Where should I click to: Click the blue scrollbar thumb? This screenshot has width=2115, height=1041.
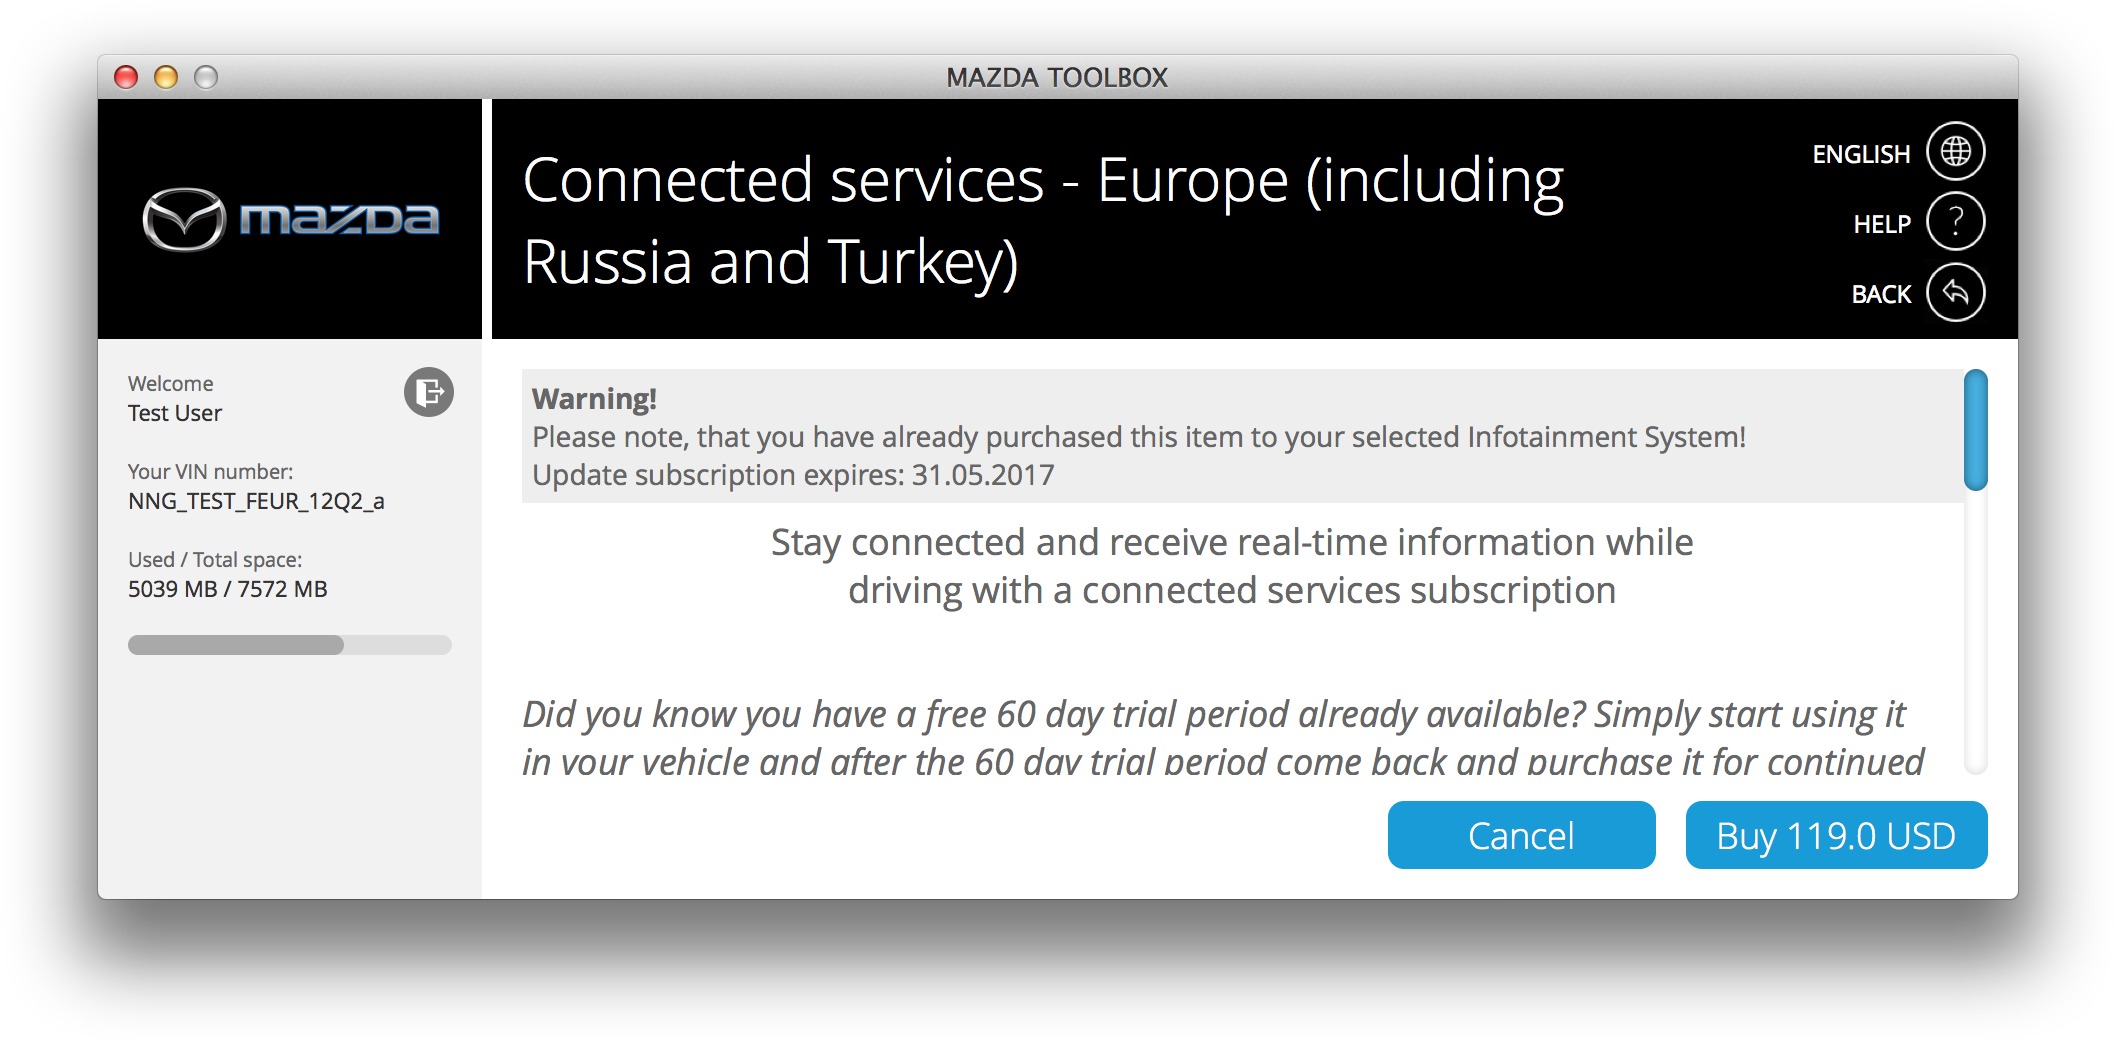(x=1975, y=430)
